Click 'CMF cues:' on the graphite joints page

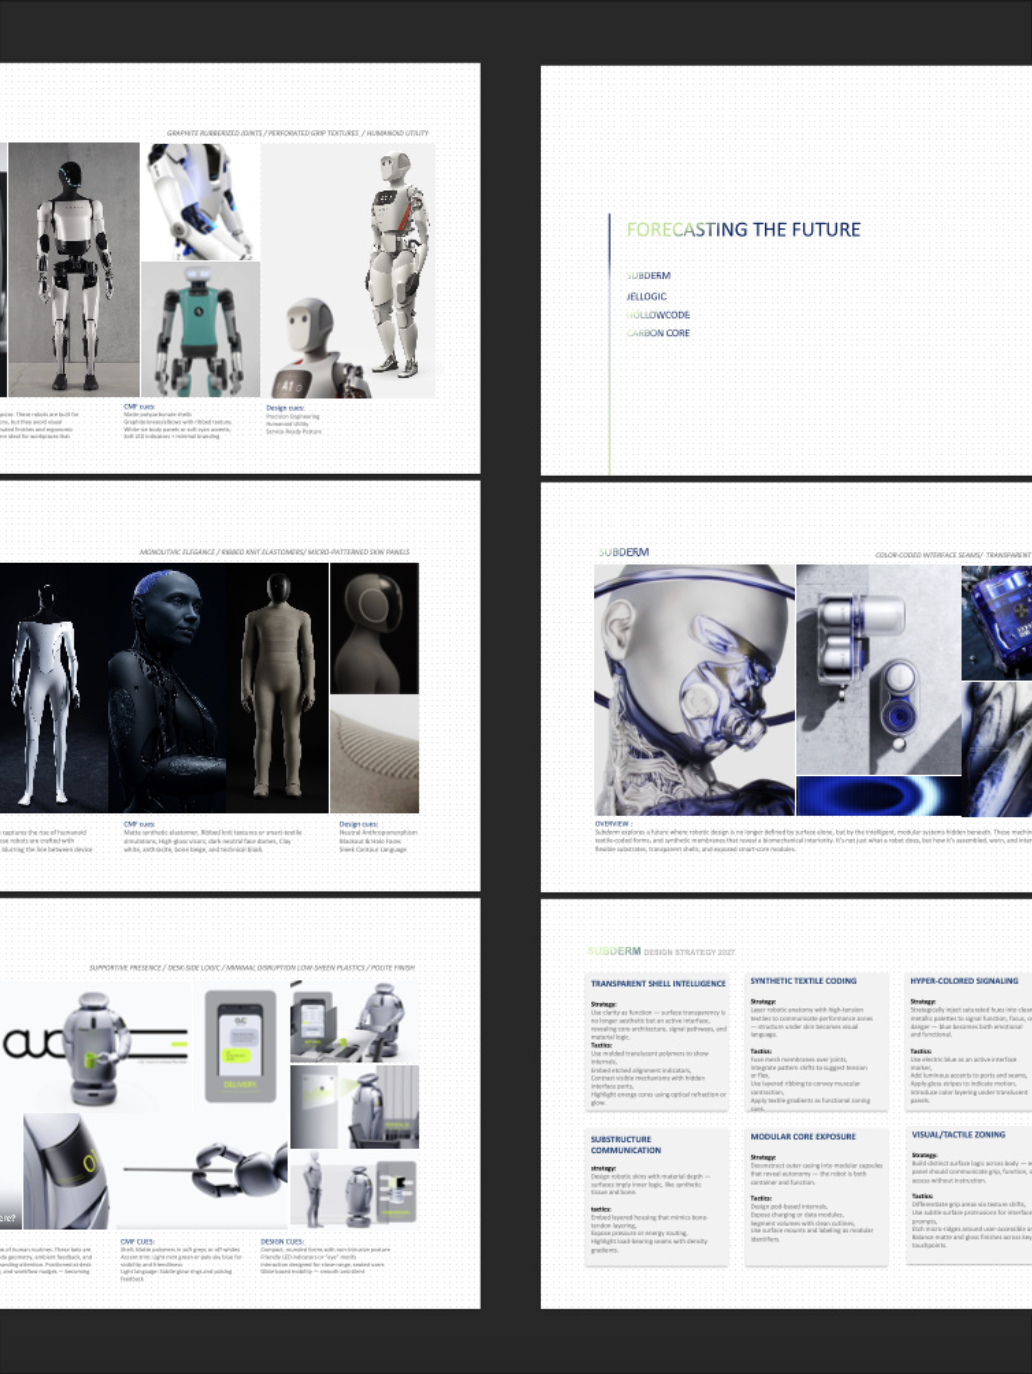(139, 407)
